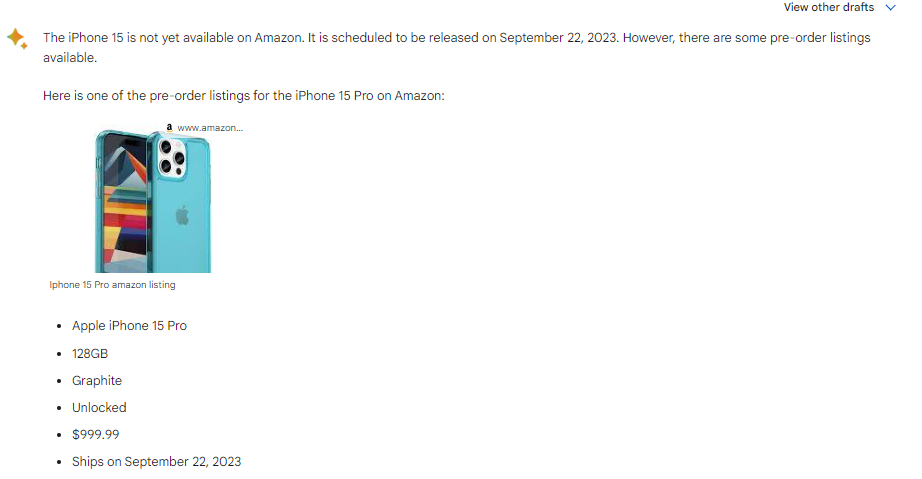Expand the View other drafts chevron arrow
The width and height of the screenshot is (922, 479).
click(890, 8)
